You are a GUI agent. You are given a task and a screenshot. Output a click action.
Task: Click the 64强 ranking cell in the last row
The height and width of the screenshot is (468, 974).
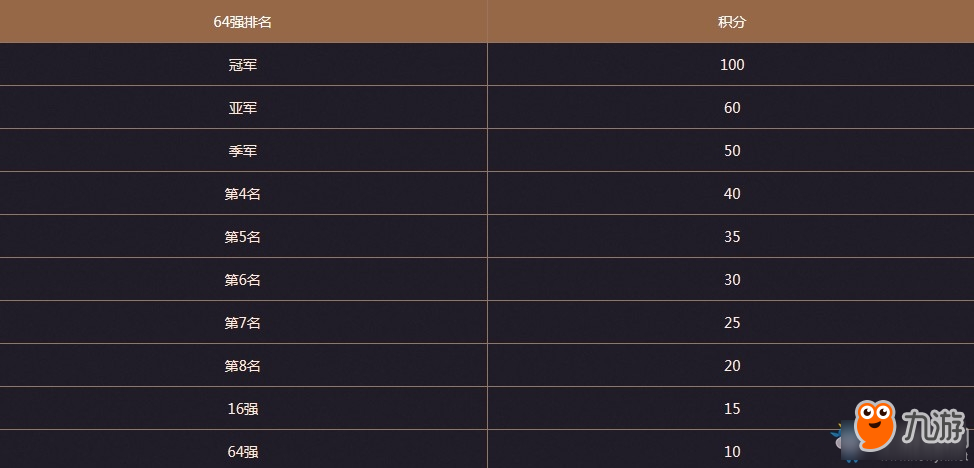tap(242, 452)
